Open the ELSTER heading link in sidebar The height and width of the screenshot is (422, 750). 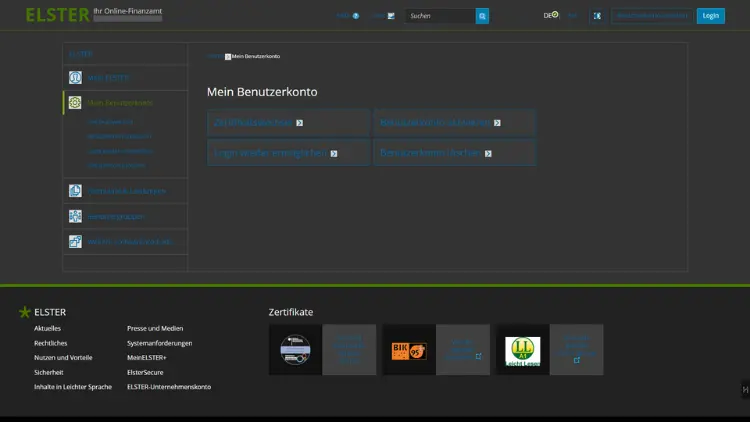click(81, 54)
